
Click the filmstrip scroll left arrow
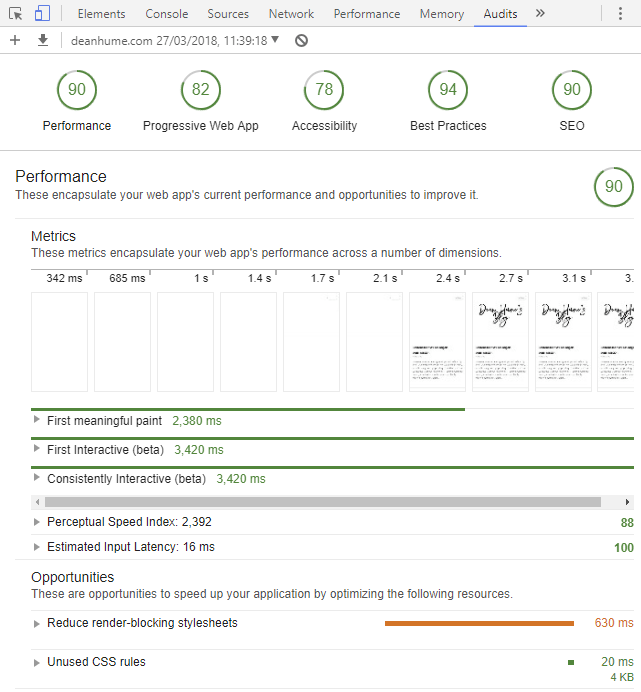tap(38, 502)
